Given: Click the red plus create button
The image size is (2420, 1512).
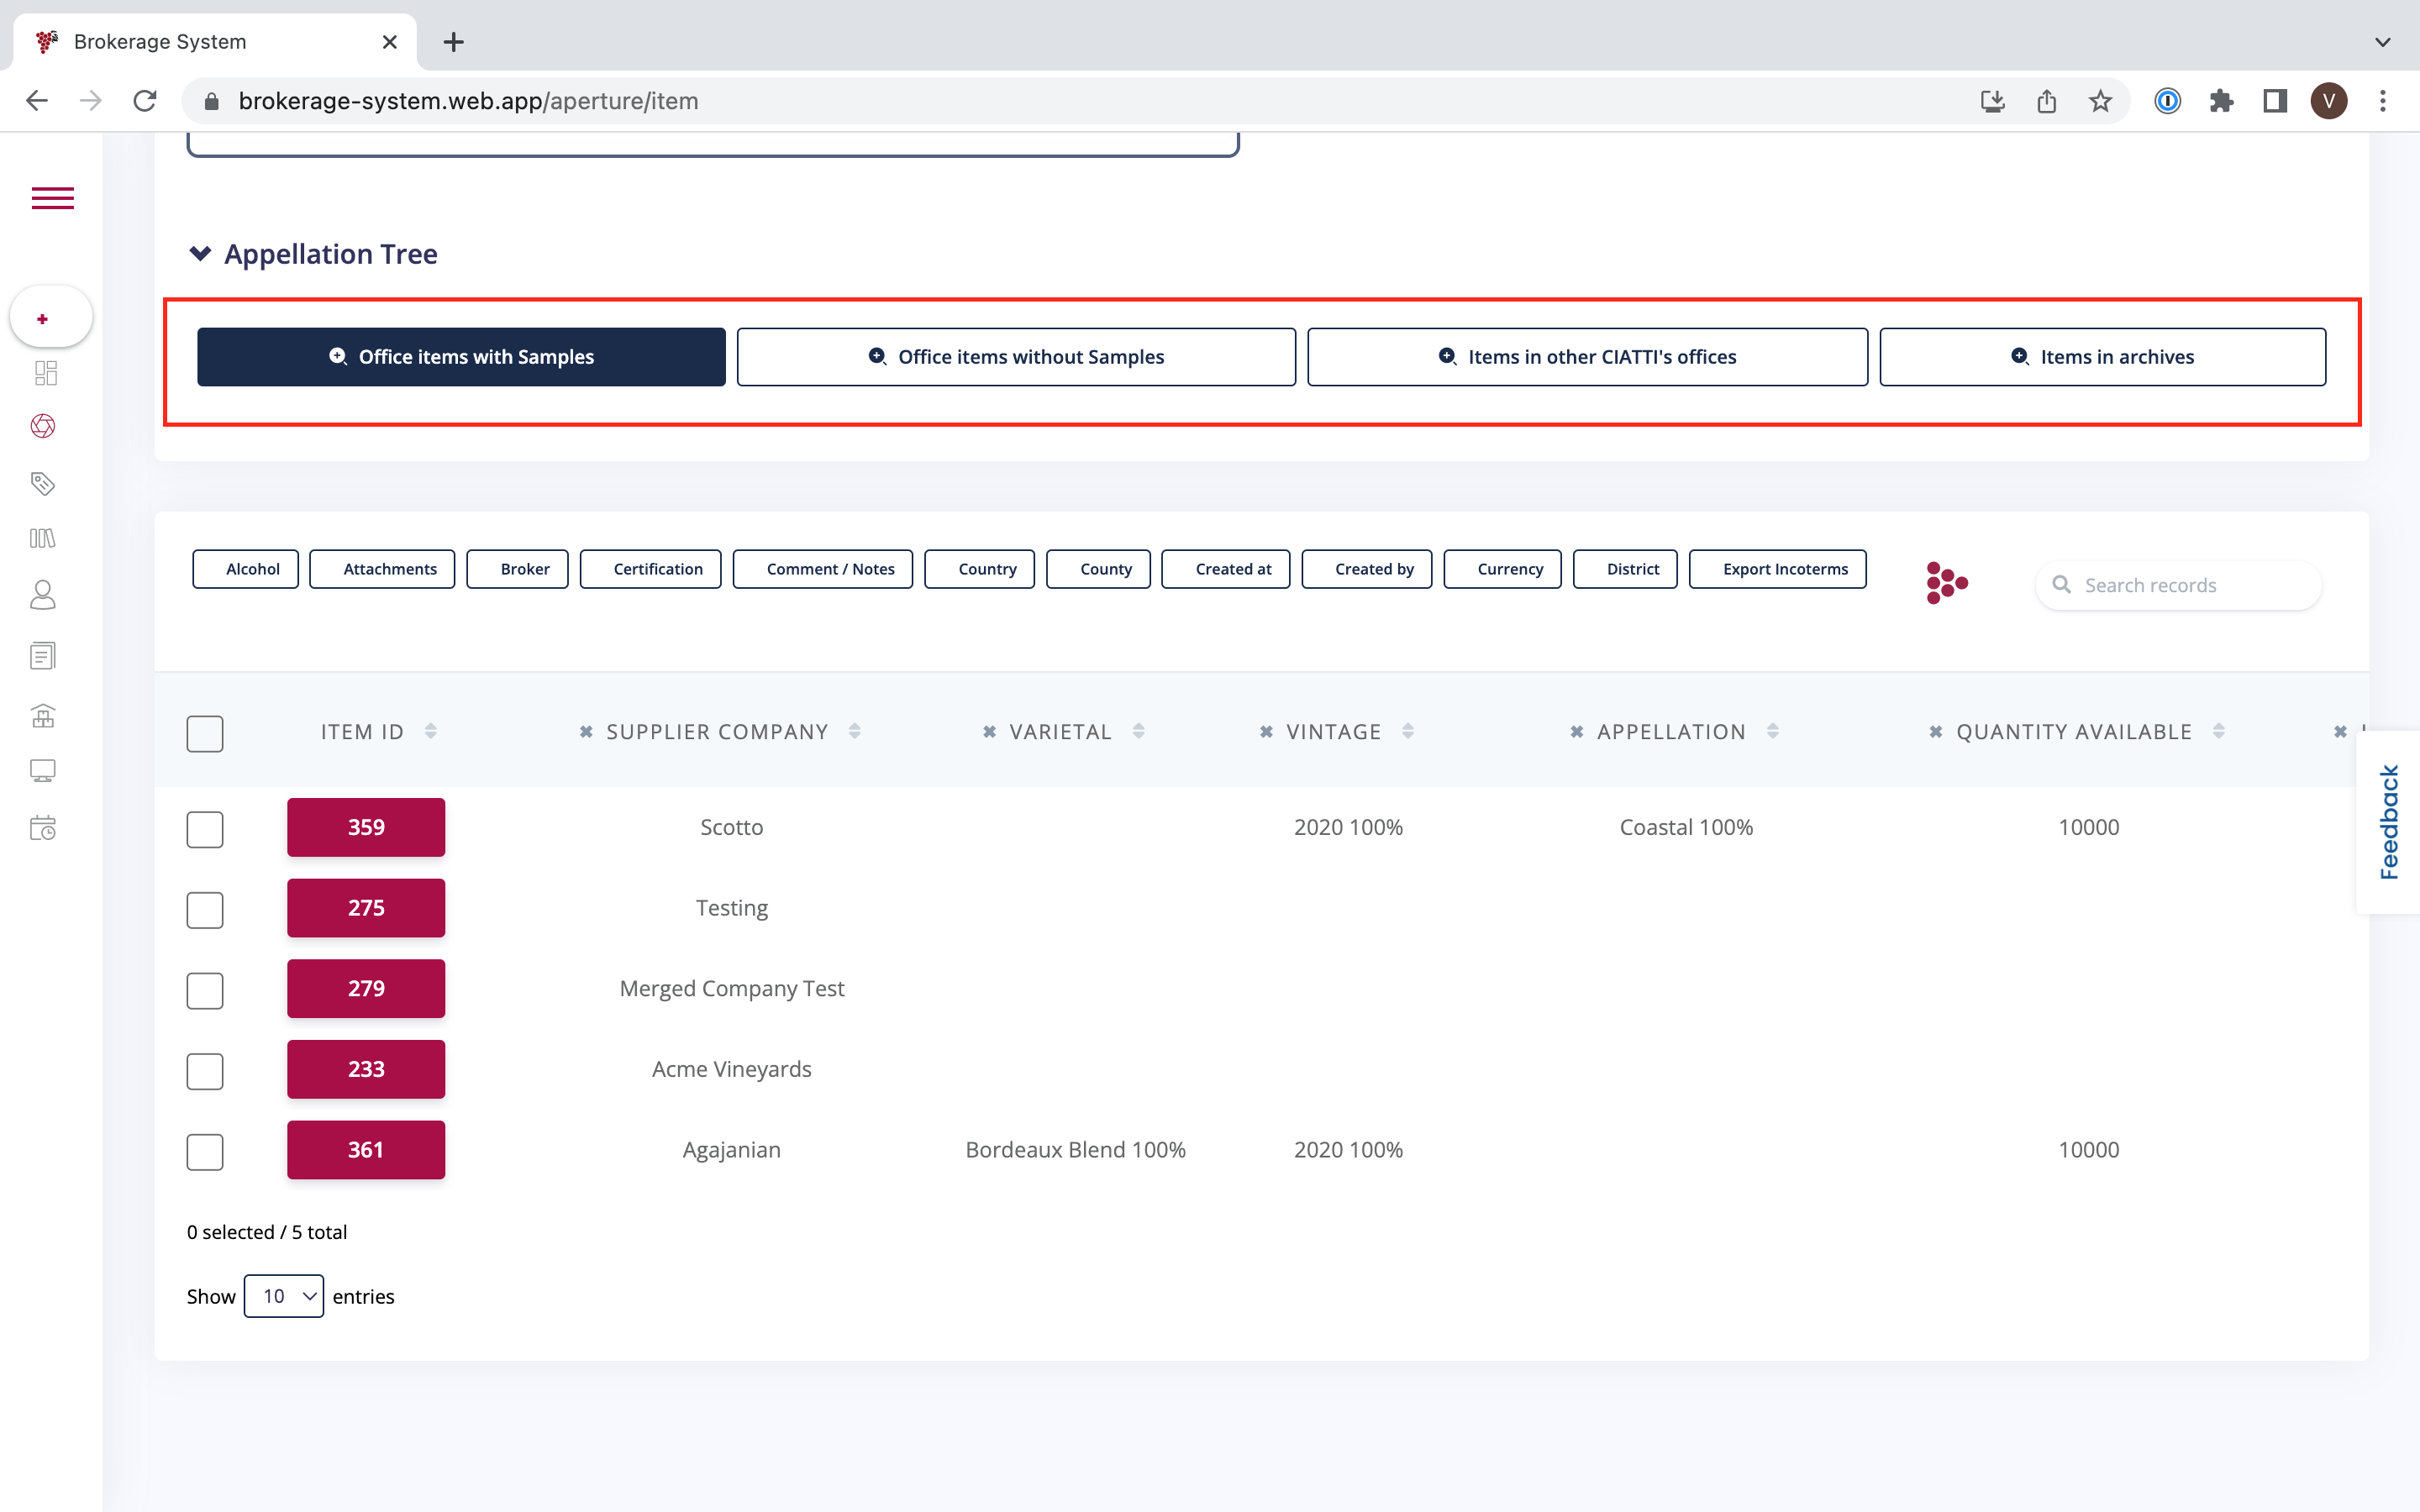Looking at the screenshot, I should (43, 319).
